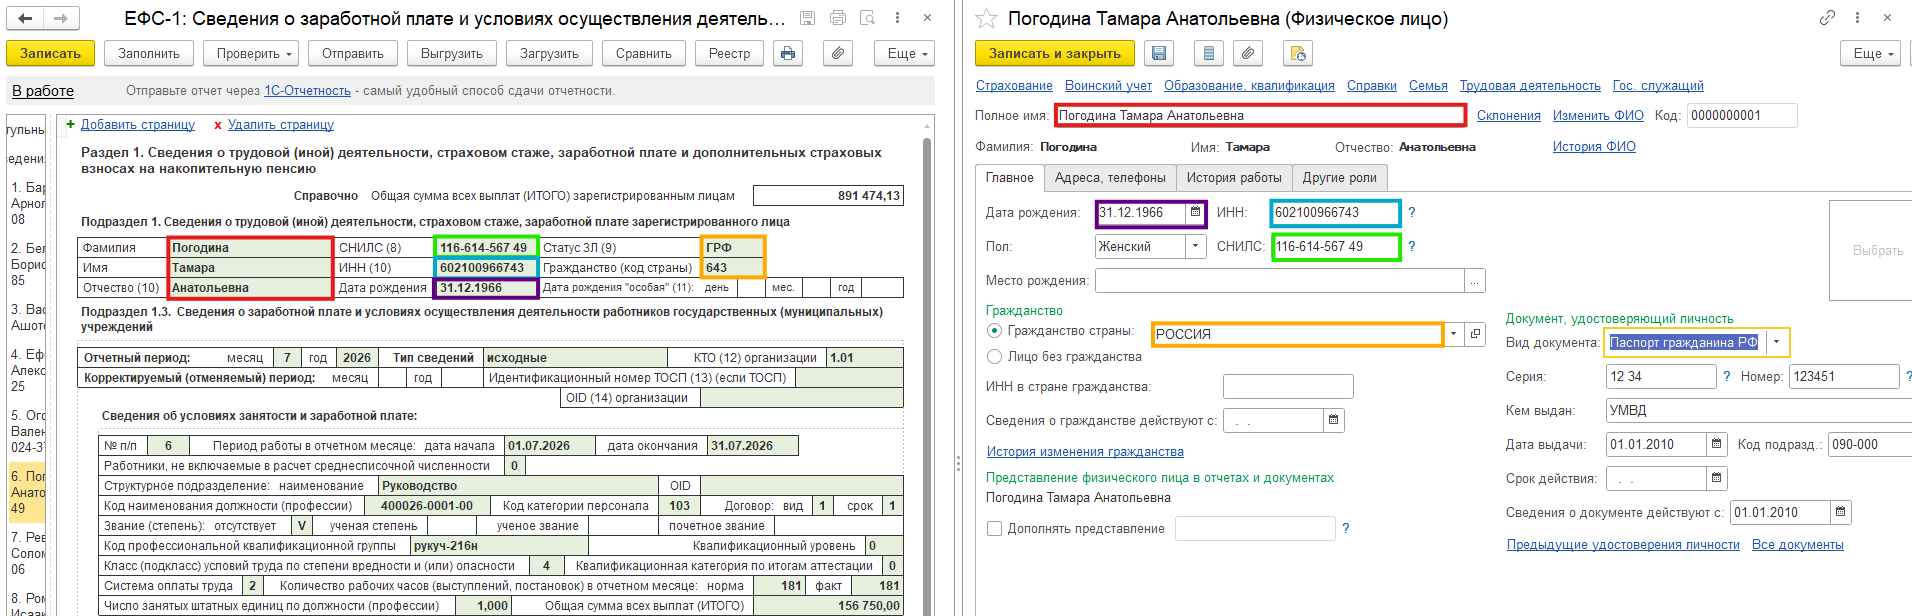
Task: Click the Записать button
Action: (50, 54)
